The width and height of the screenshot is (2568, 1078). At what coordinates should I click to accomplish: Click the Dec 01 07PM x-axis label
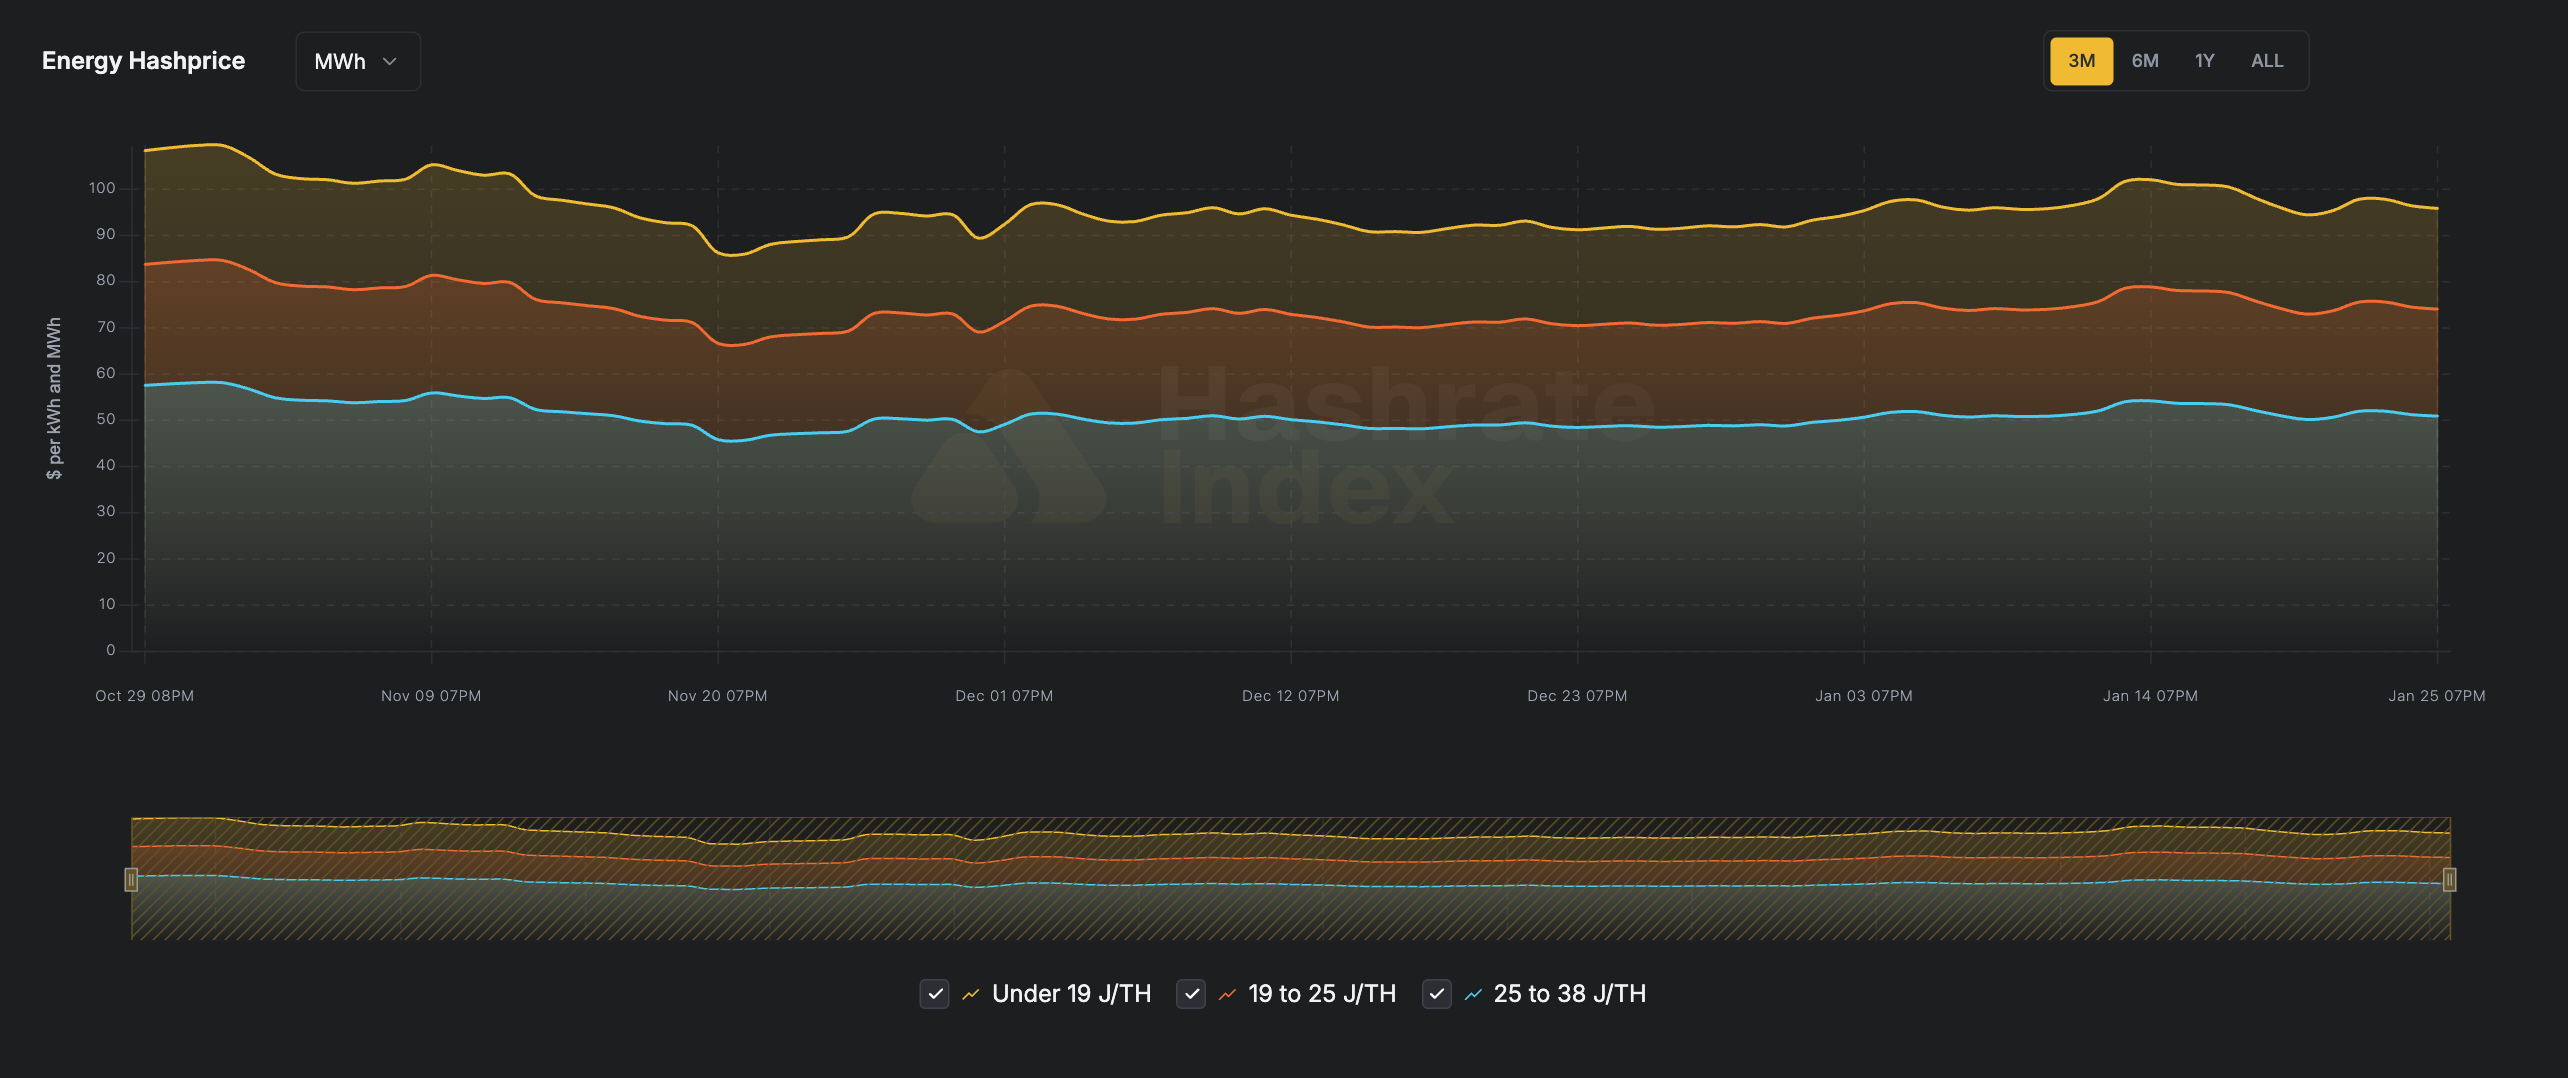tap(1004, 696)
